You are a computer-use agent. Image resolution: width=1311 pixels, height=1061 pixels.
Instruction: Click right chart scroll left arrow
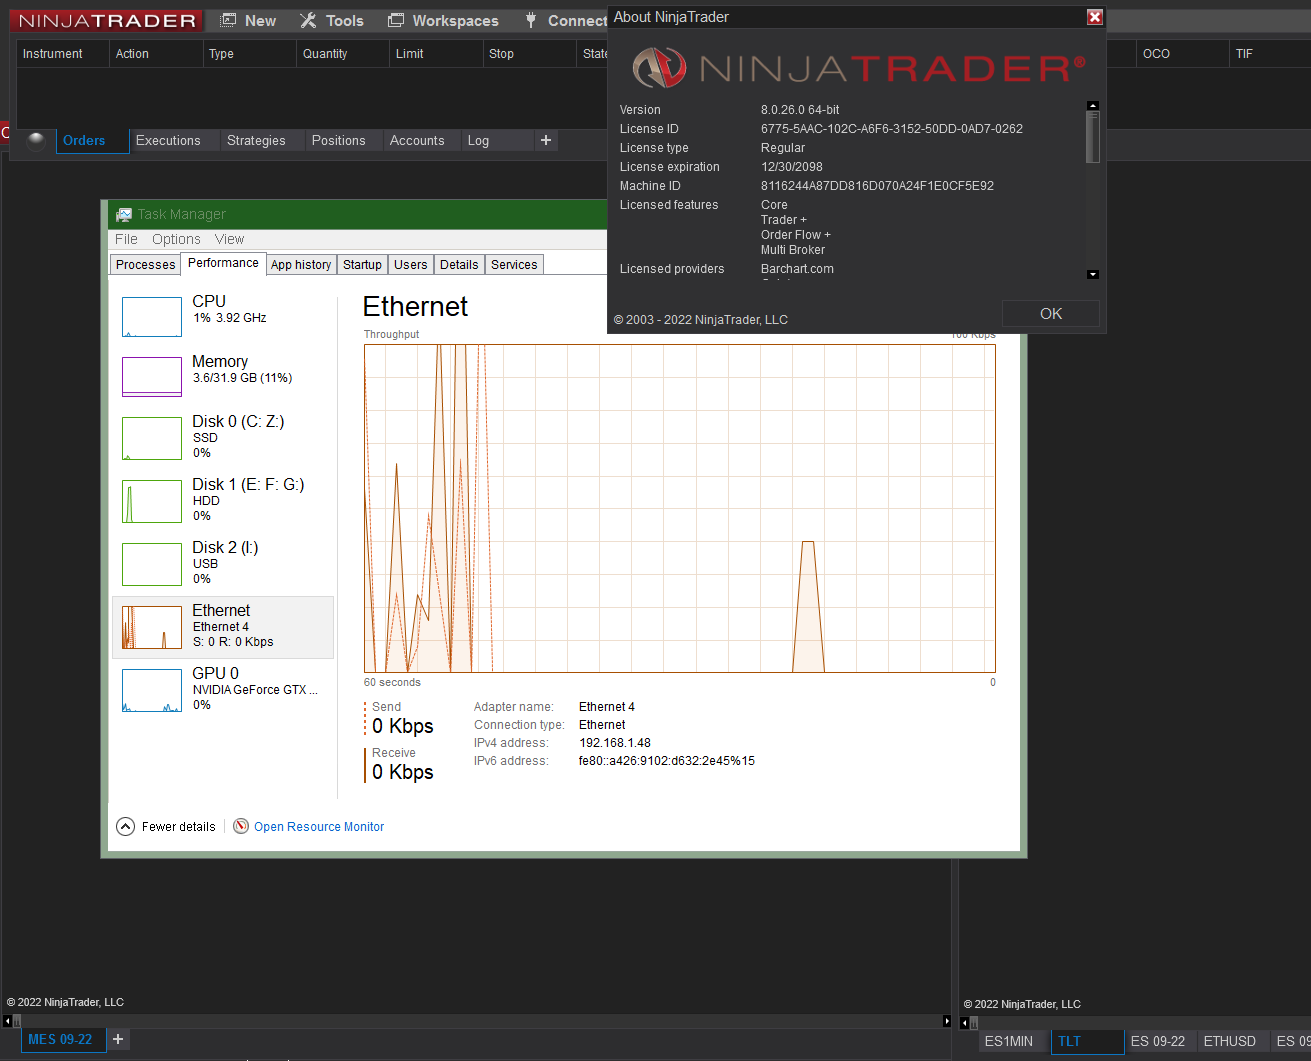click(x=964, y=1023)
